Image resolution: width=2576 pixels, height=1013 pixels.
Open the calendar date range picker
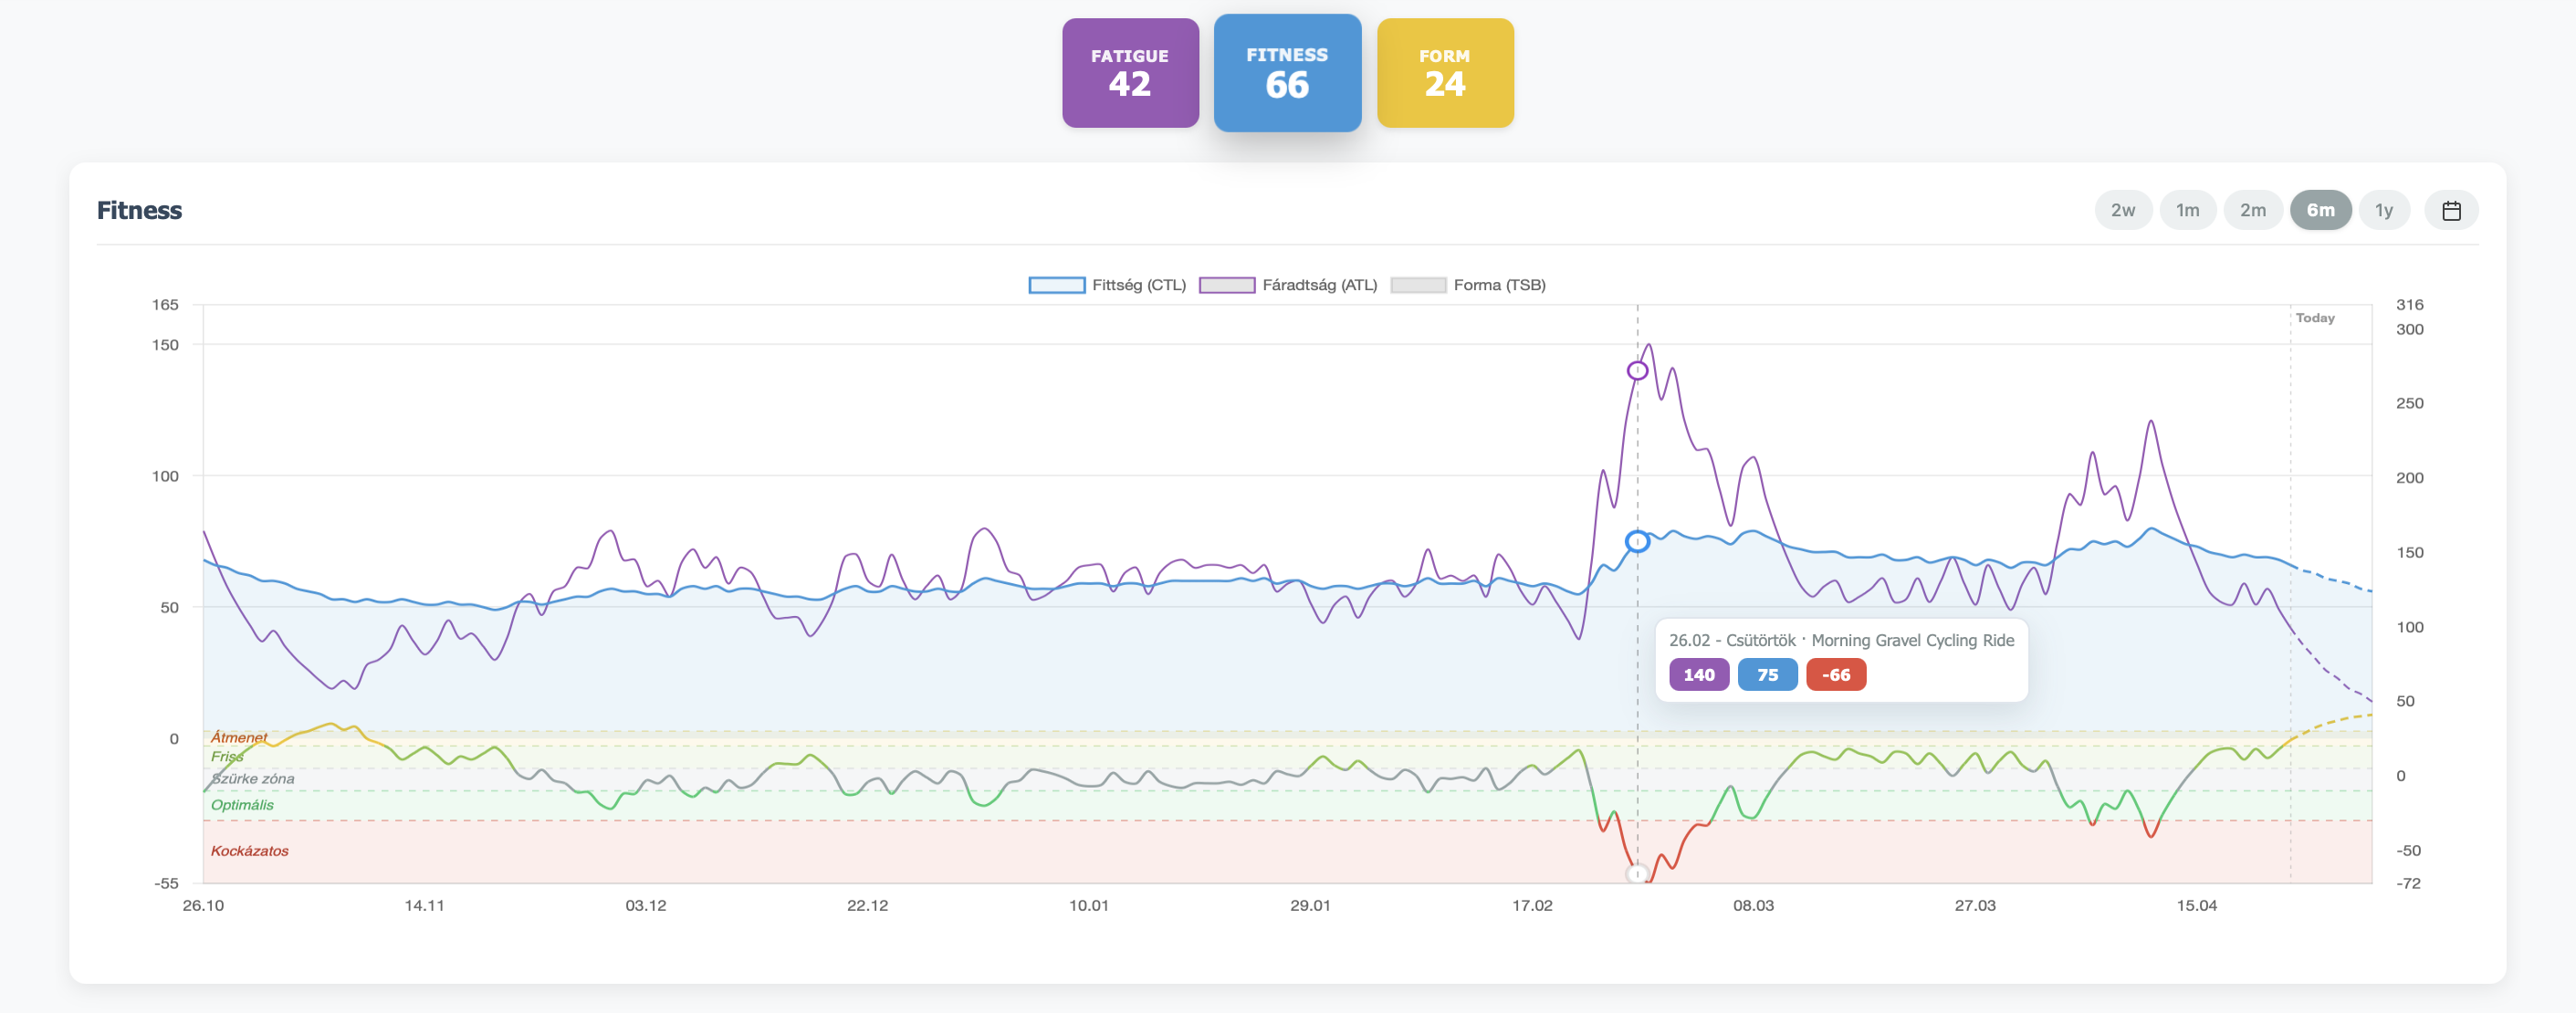point(2450,210)
